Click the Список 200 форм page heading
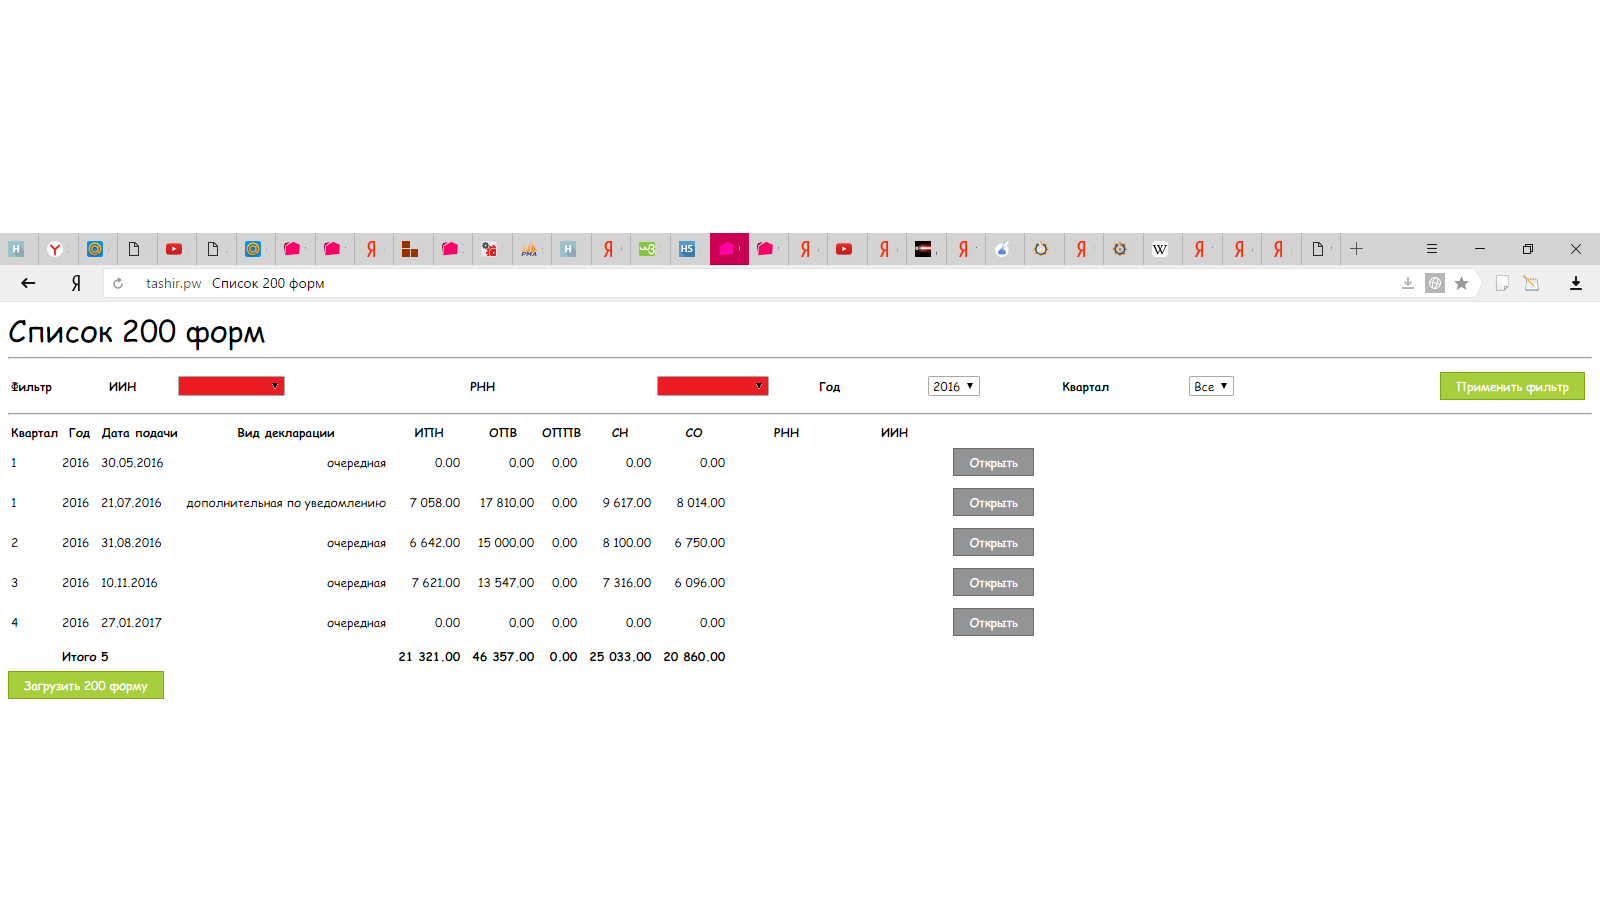 [x=137, y=332]
